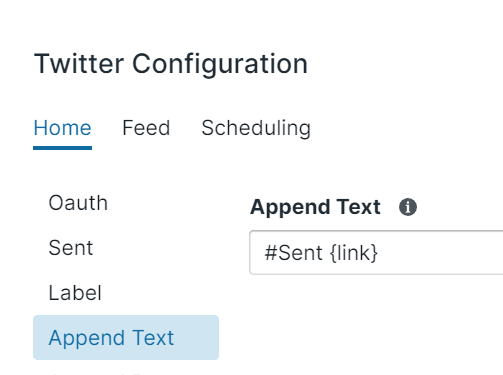Pick Scheduling in the top tab row
503x375 pixels.
[256, 128]
